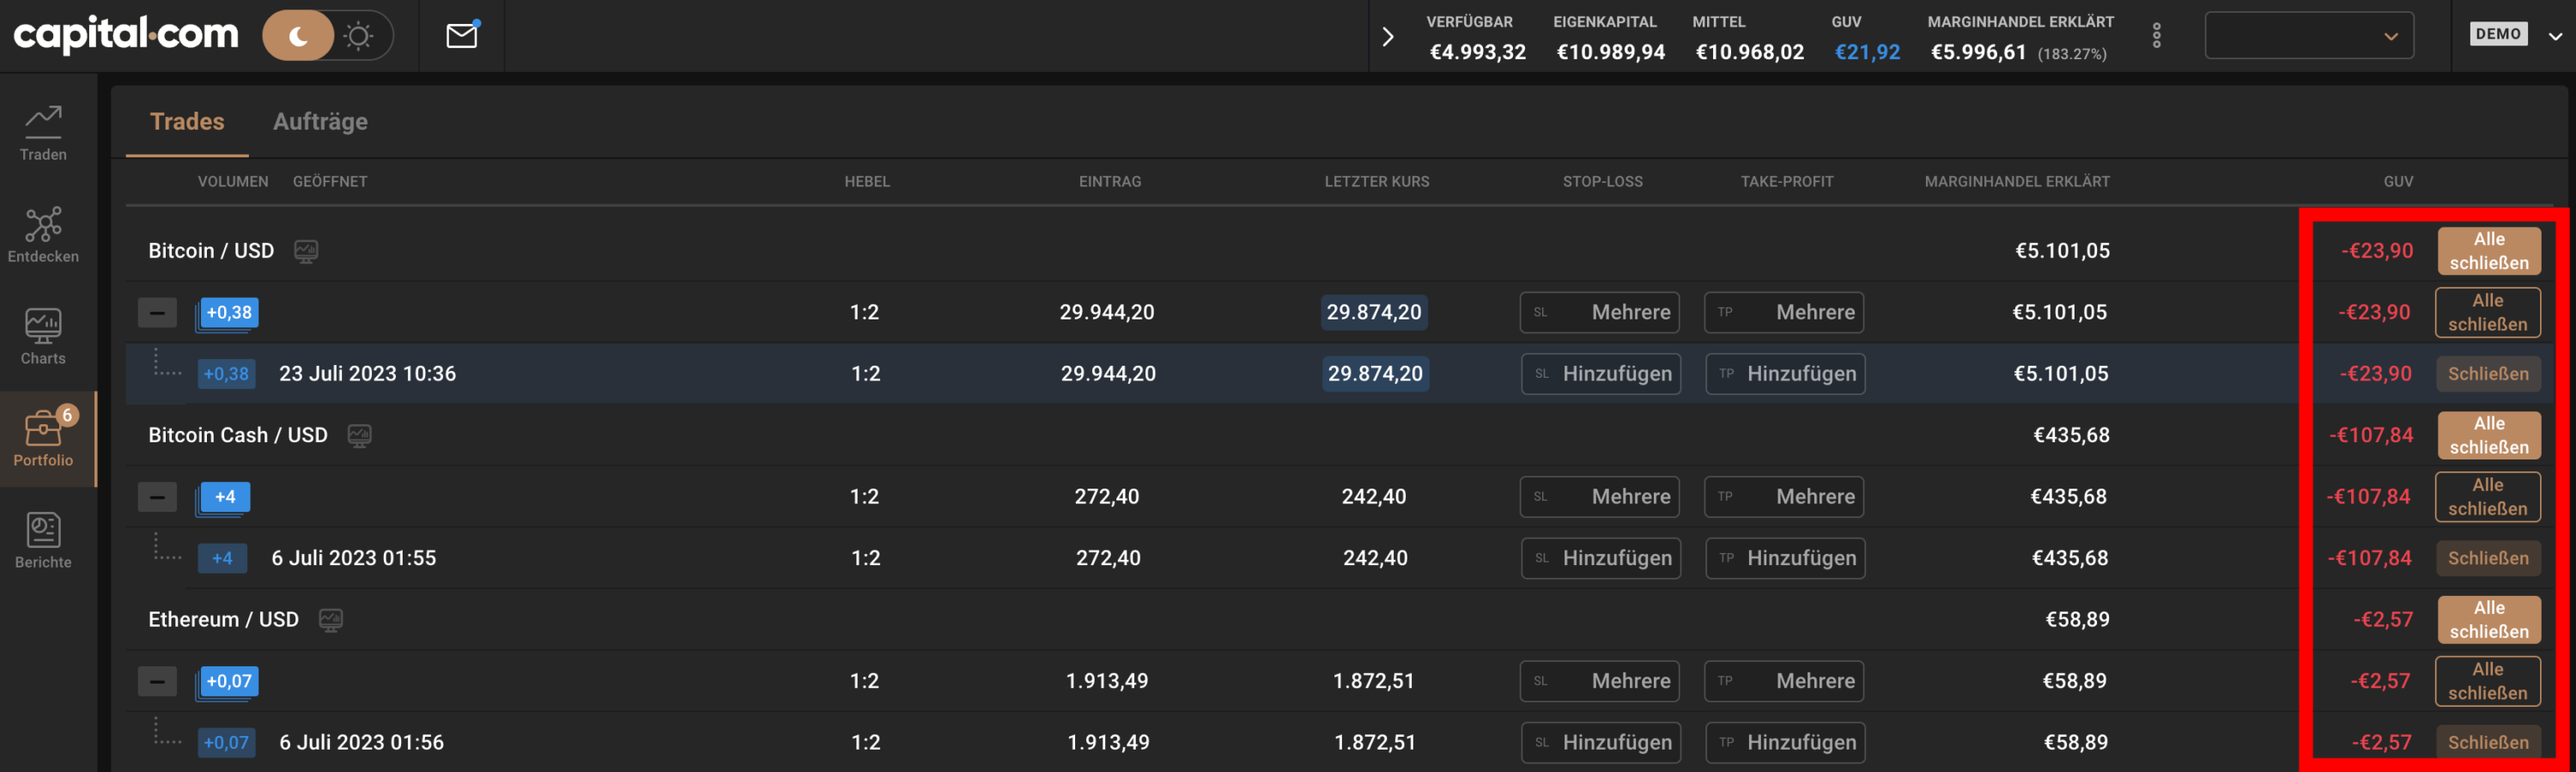The height and width of the screenshot is (772, 2576).
Task: Switch to the Trades tab
Action: point(187,121)
